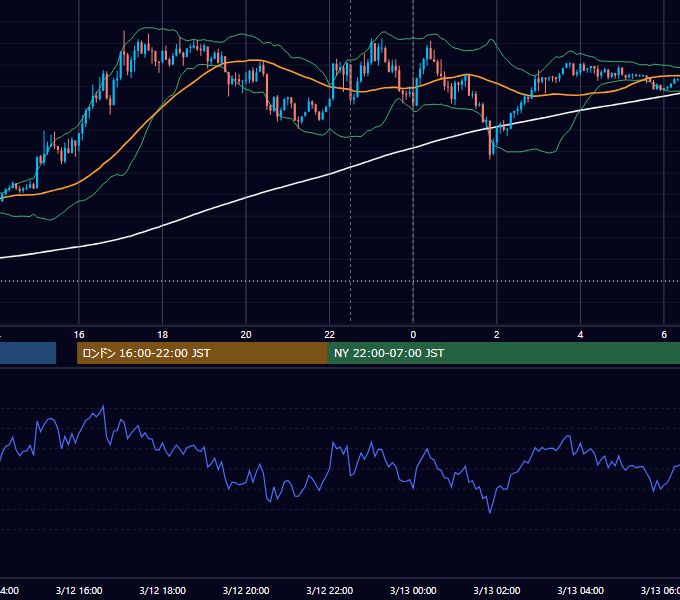Click the 3/12 20:00 label on indicator axis
680x600 pixels.
click(x=246, y=590)
